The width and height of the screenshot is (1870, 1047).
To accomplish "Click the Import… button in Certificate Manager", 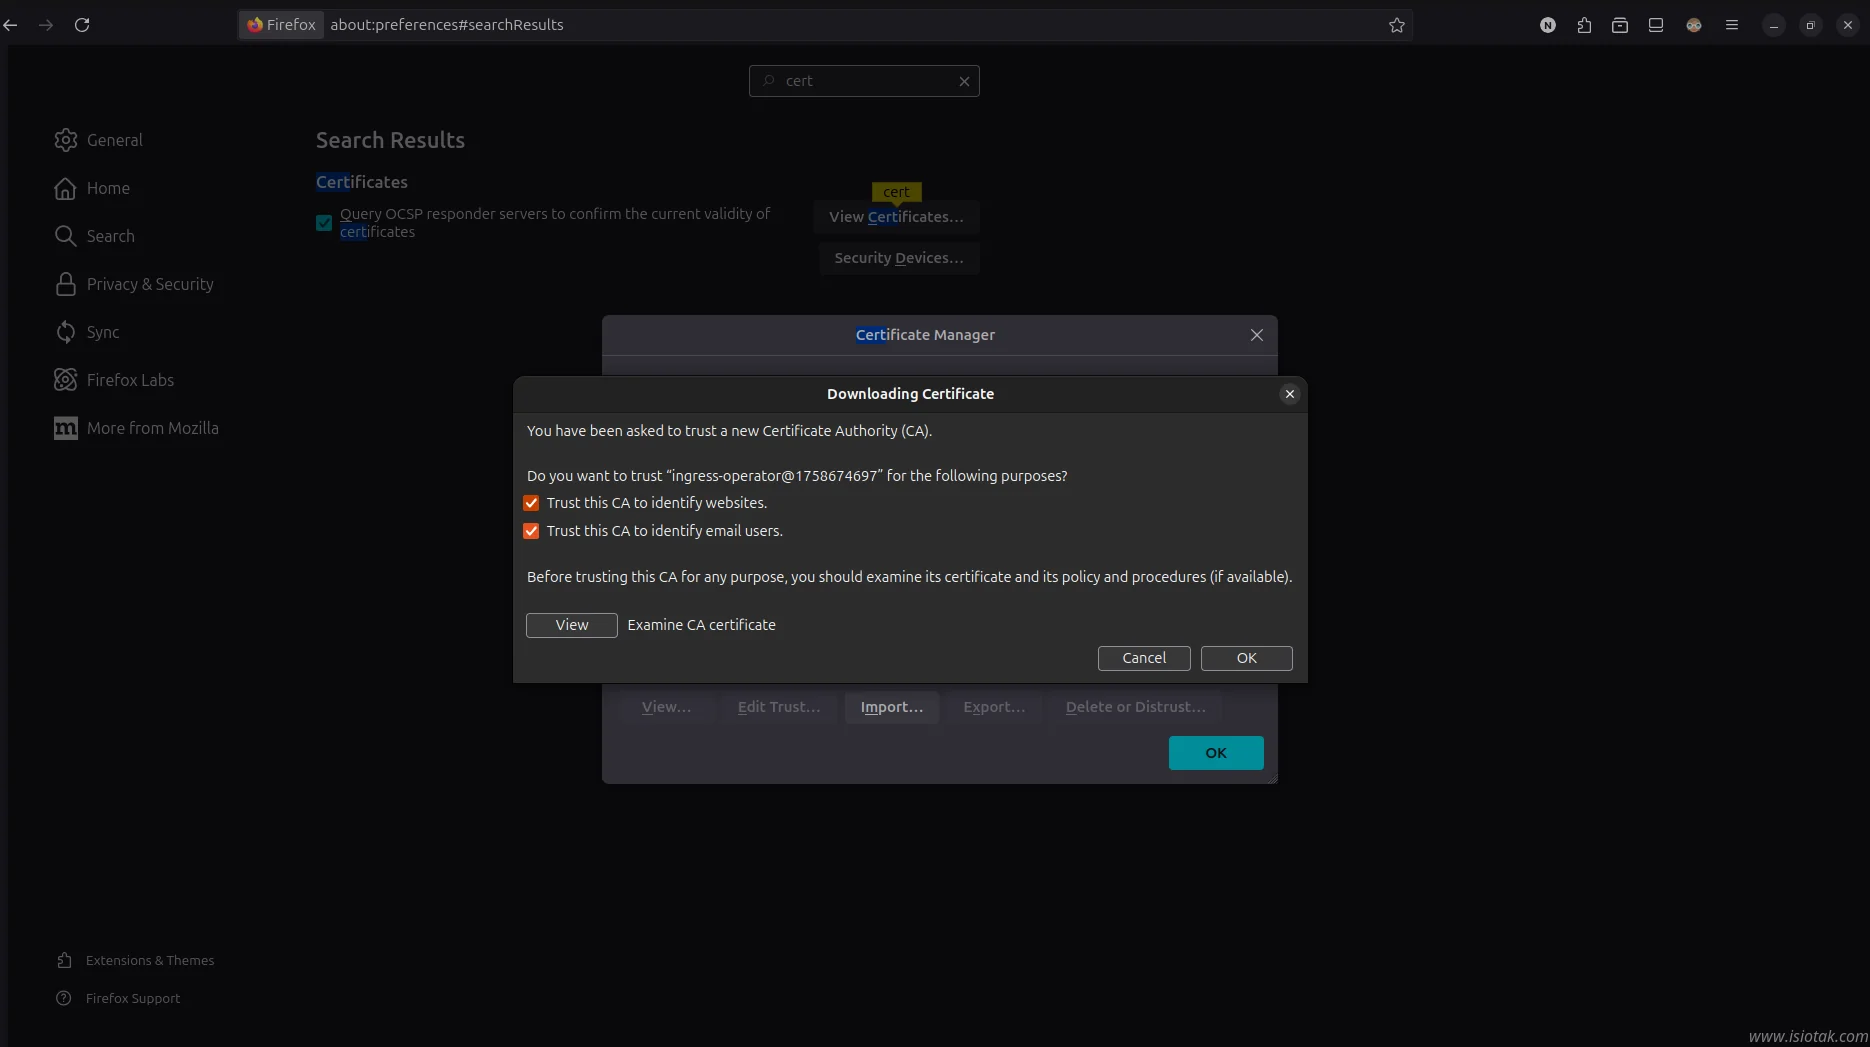I will click(892, 707).
